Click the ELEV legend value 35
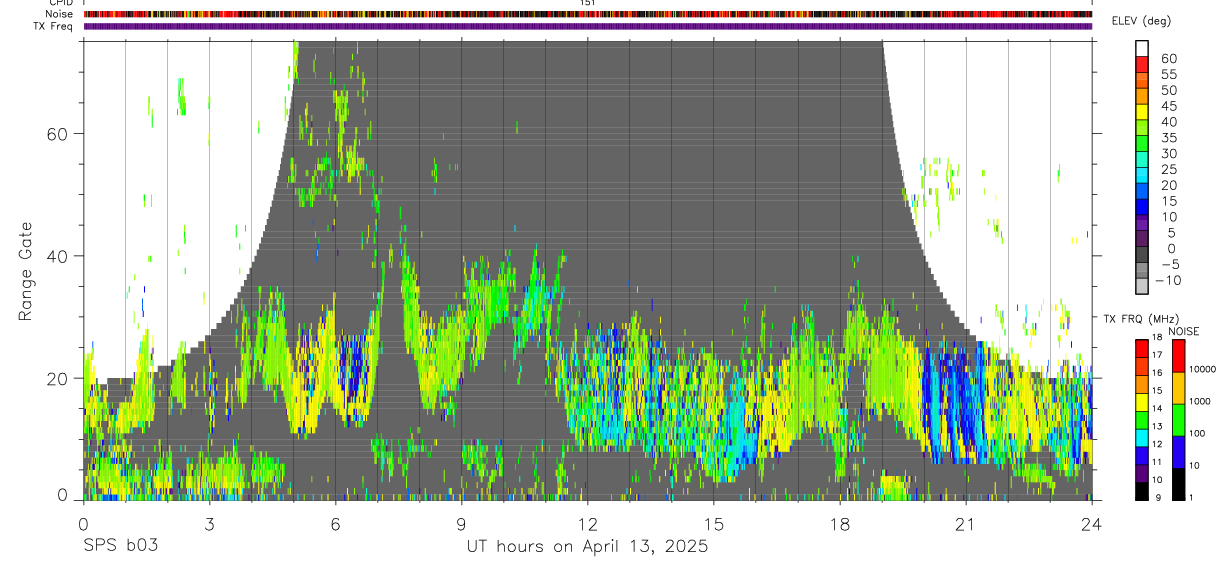The image size is (1228, 567). click(1168, 138)
